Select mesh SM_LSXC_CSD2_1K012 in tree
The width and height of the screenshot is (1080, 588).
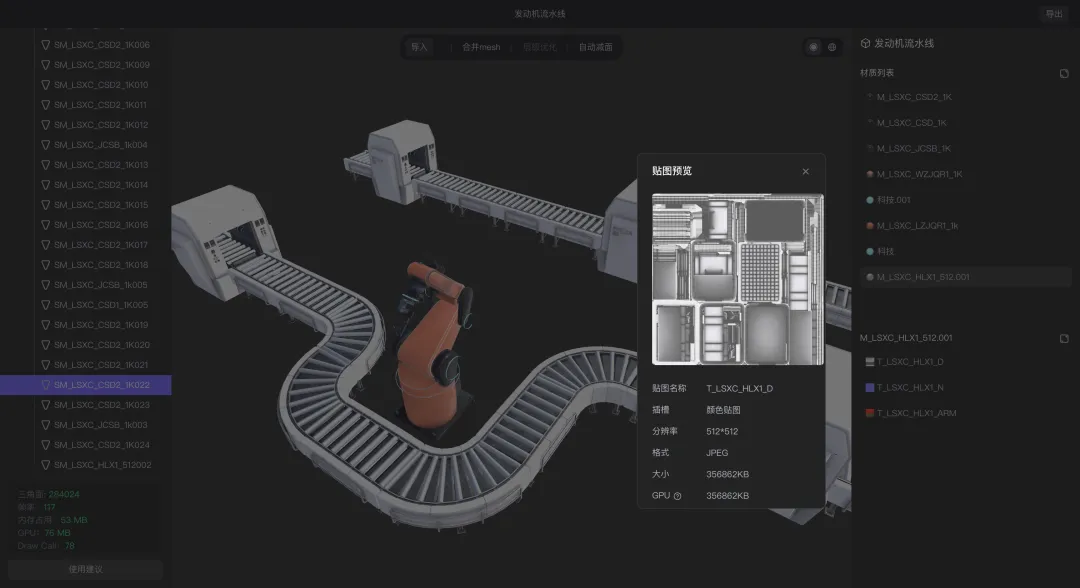(x=102, y=125)
